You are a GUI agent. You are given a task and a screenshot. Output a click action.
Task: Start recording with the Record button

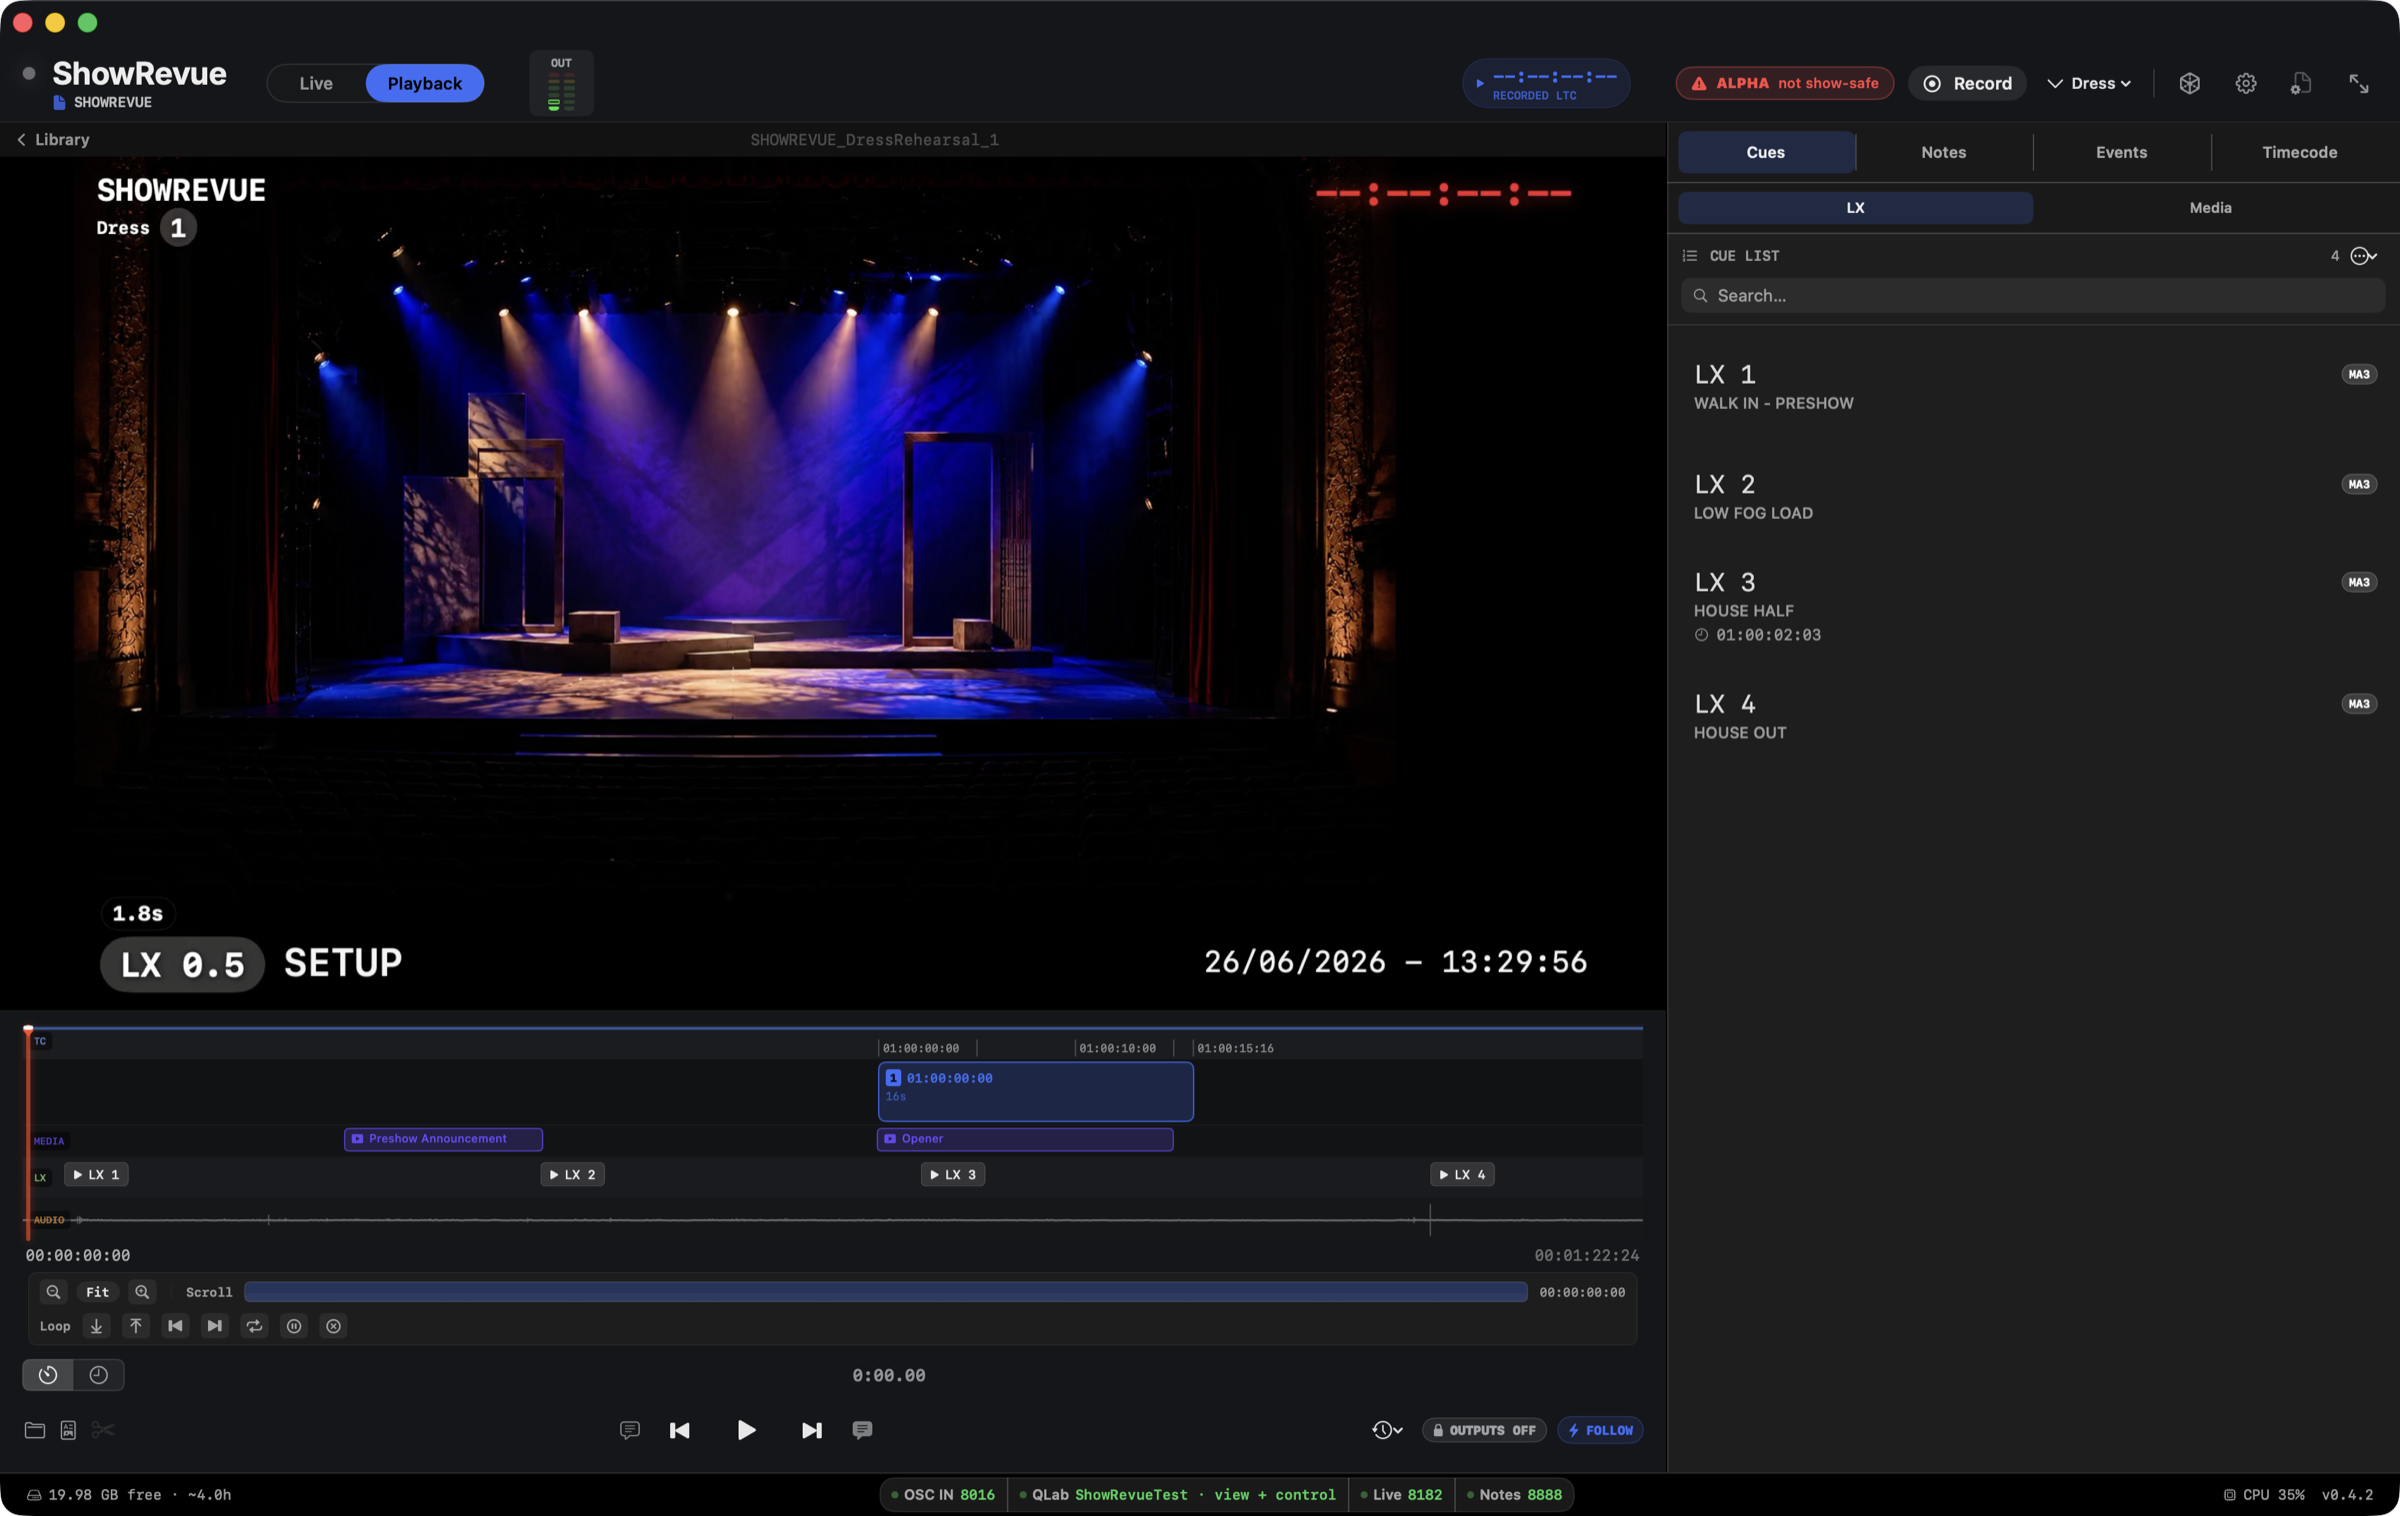coord(1967,83)
